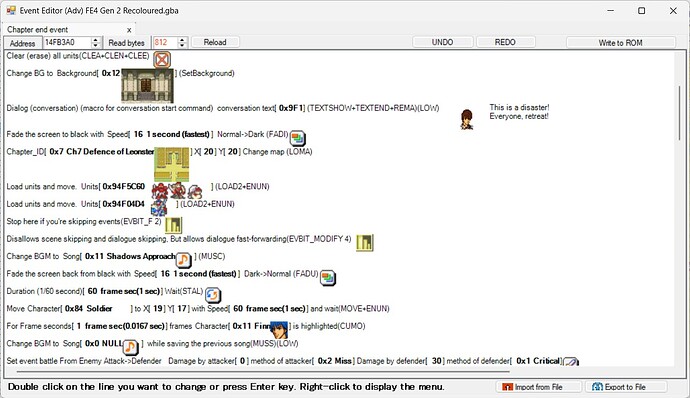The image size is (690, 398).
Task: Select the 'Change BGM to Song 0x11' line
Action: coord(116,256)
